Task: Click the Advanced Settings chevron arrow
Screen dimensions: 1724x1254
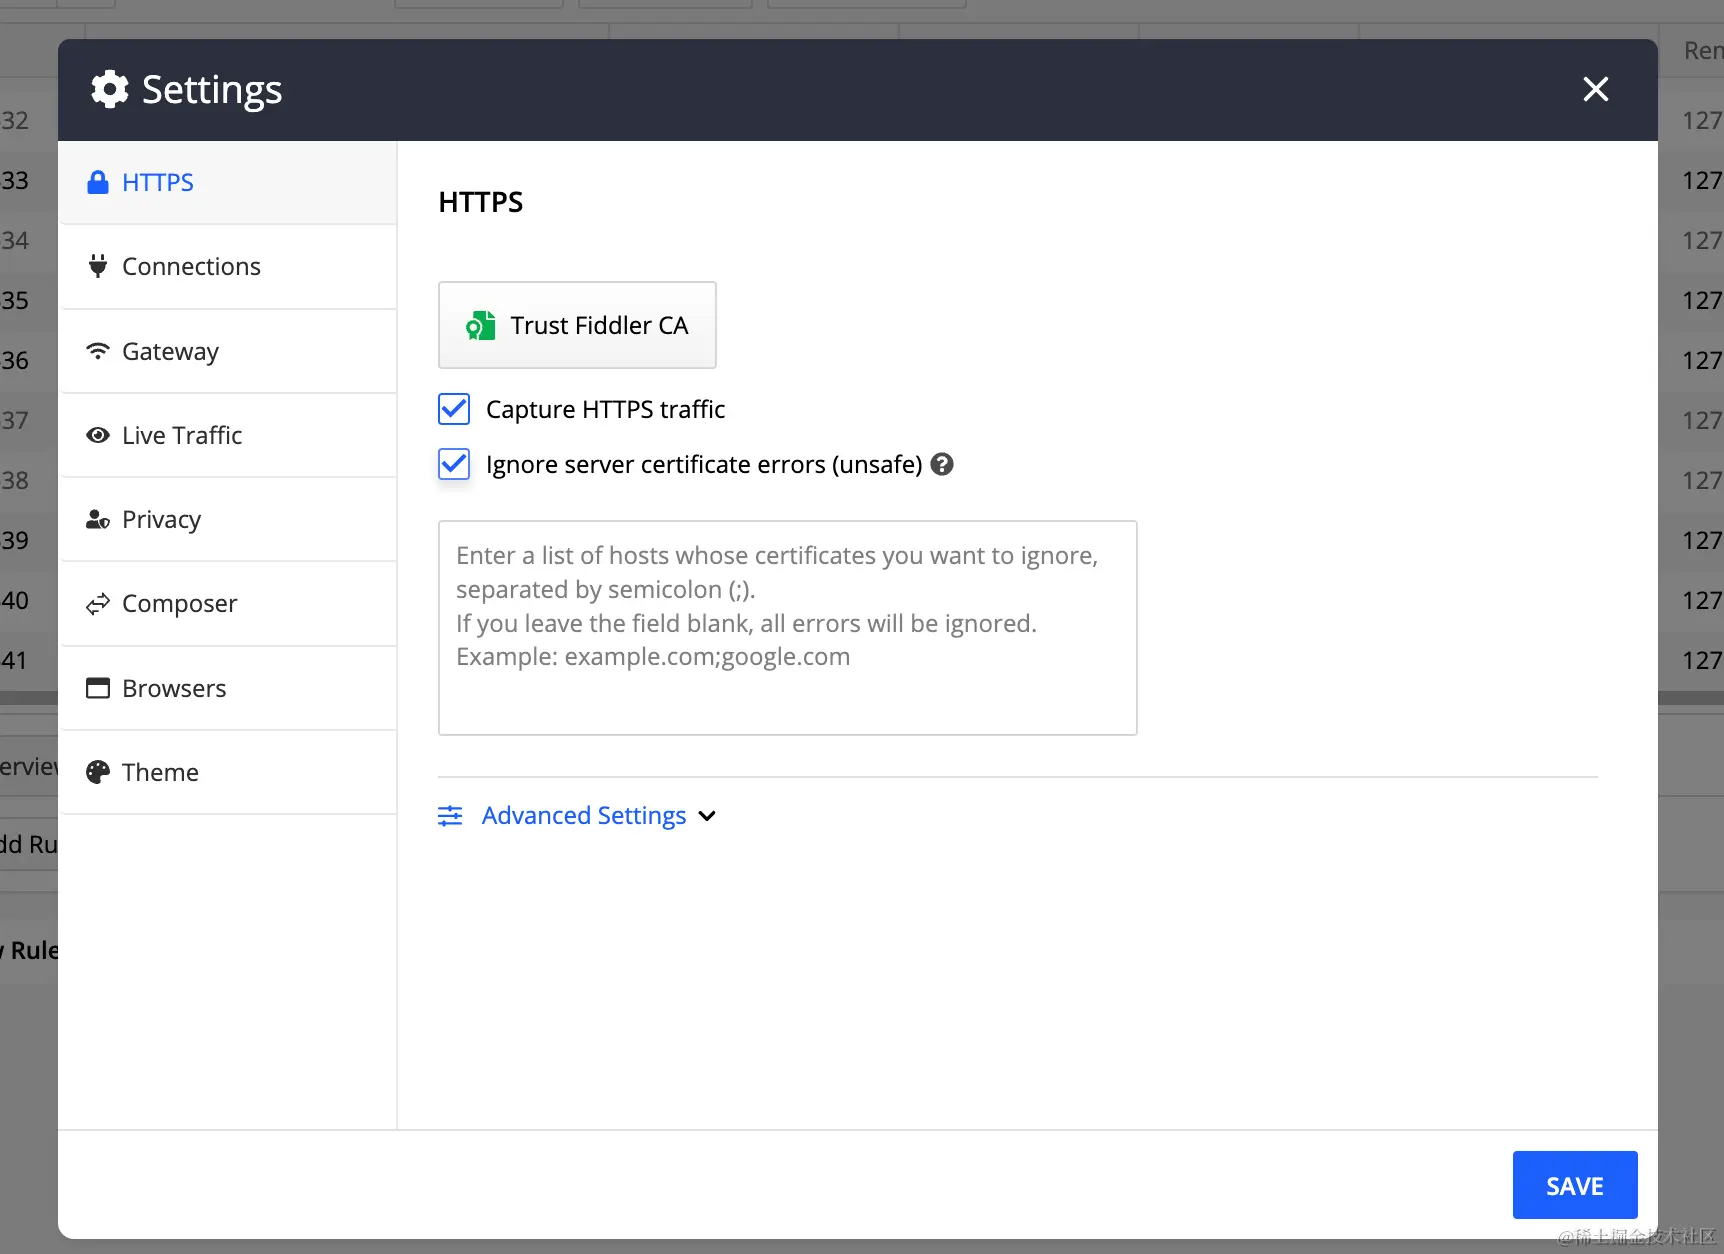Action: pyautogui.click(x=707, y=816)
